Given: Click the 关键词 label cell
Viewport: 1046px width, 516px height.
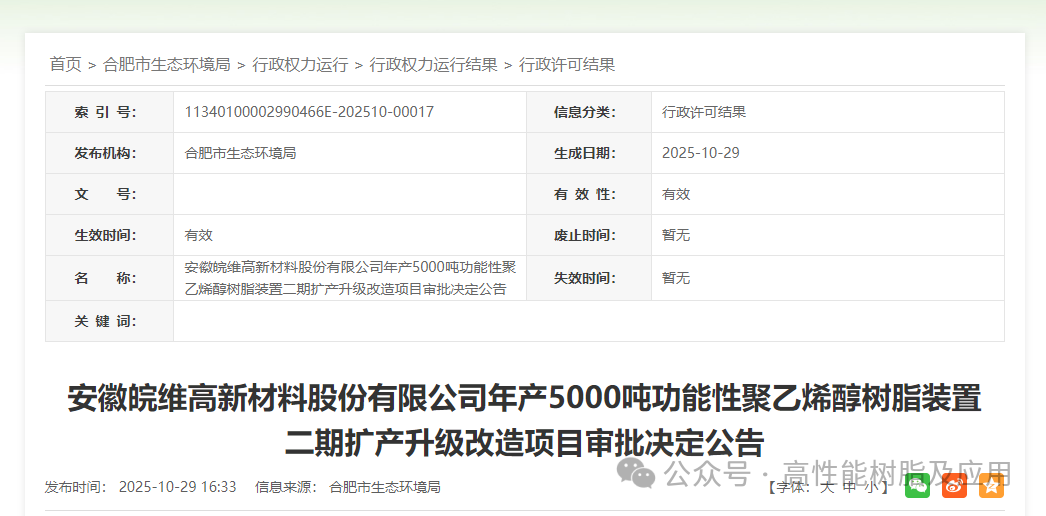Looking at the screenshot, I should 109,321.
